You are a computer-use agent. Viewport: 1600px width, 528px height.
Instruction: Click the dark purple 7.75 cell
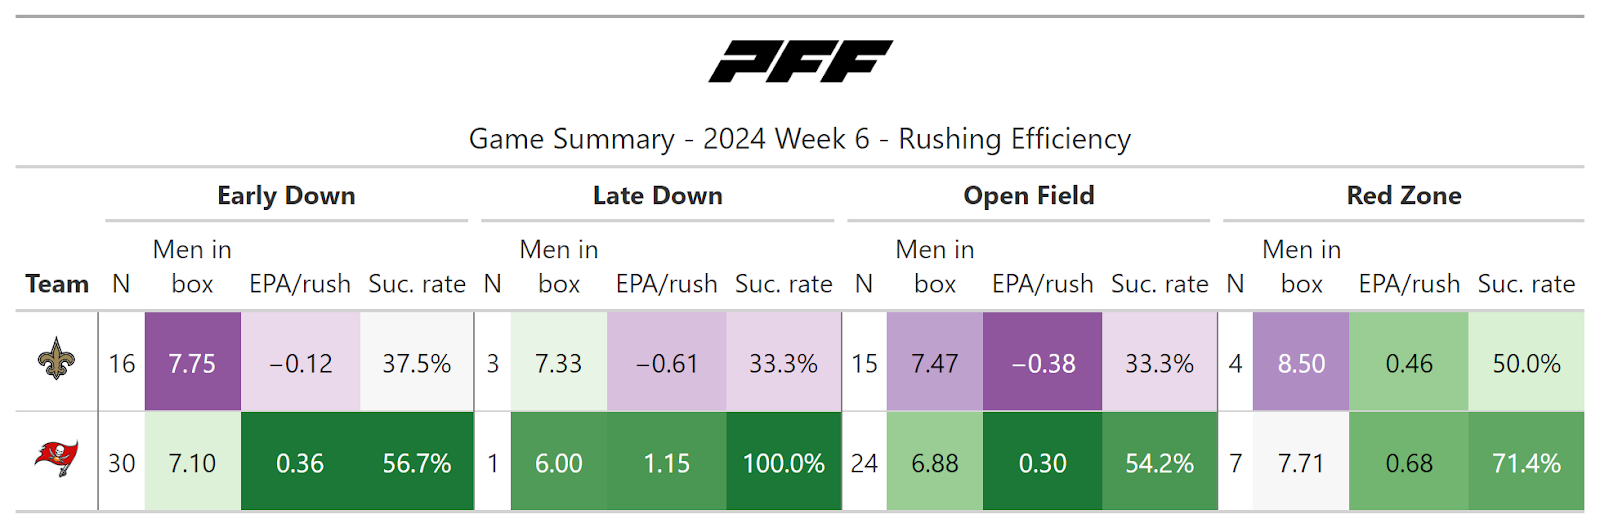pos(192,363)
